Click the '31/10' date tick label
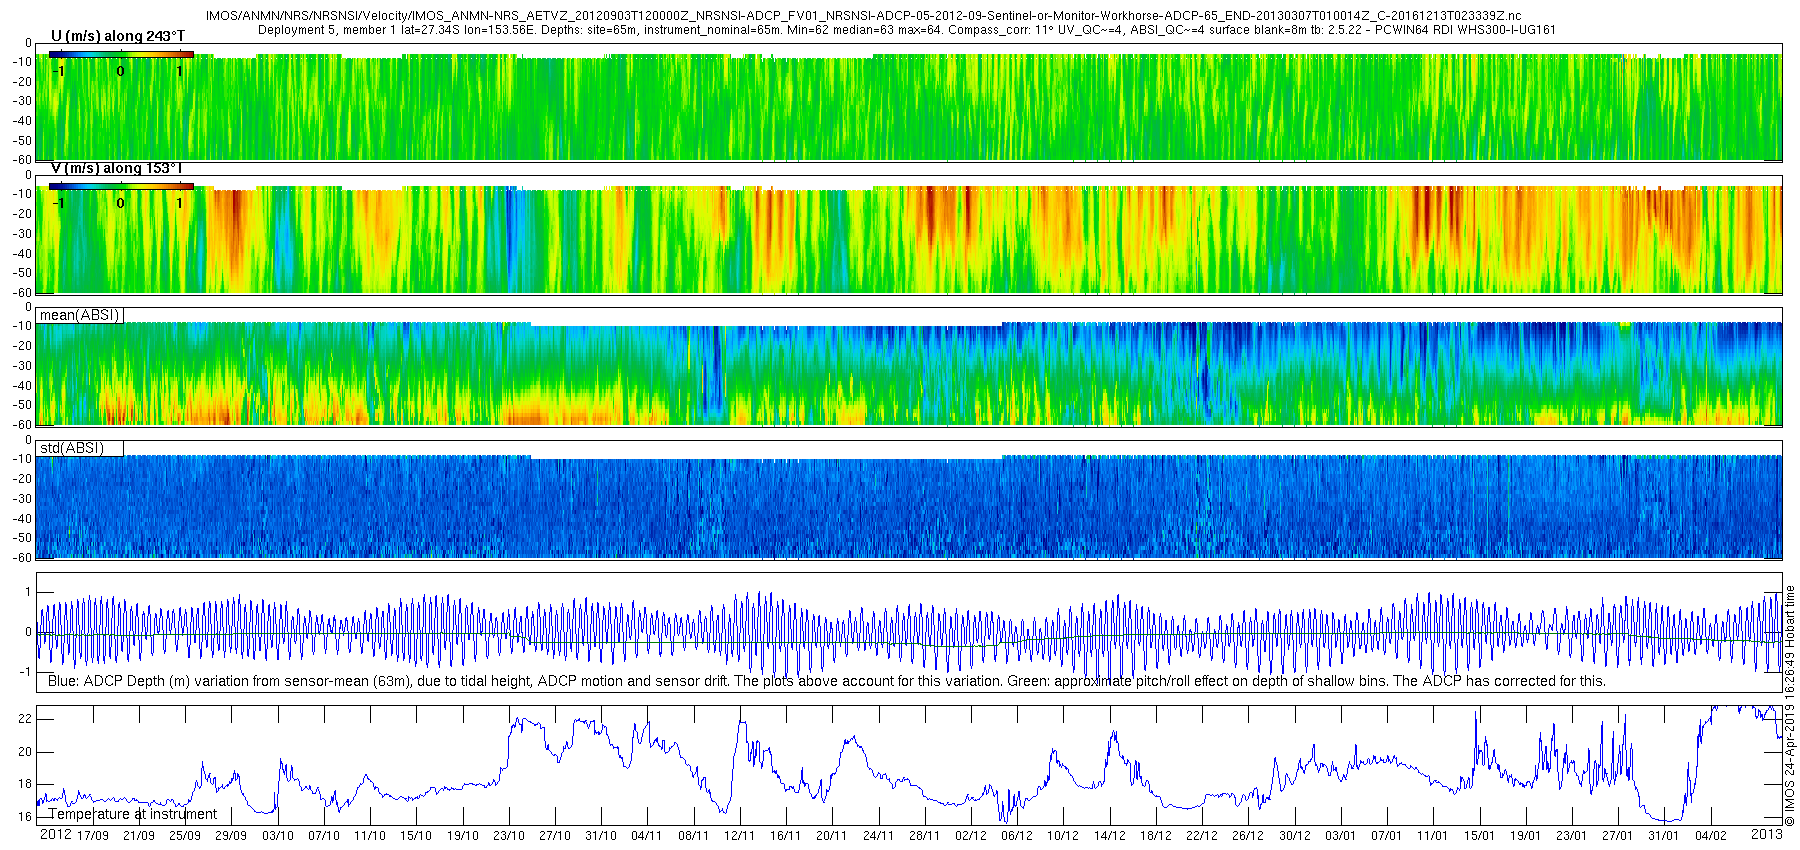This screenshot has height=850, width=1800. 601,836
